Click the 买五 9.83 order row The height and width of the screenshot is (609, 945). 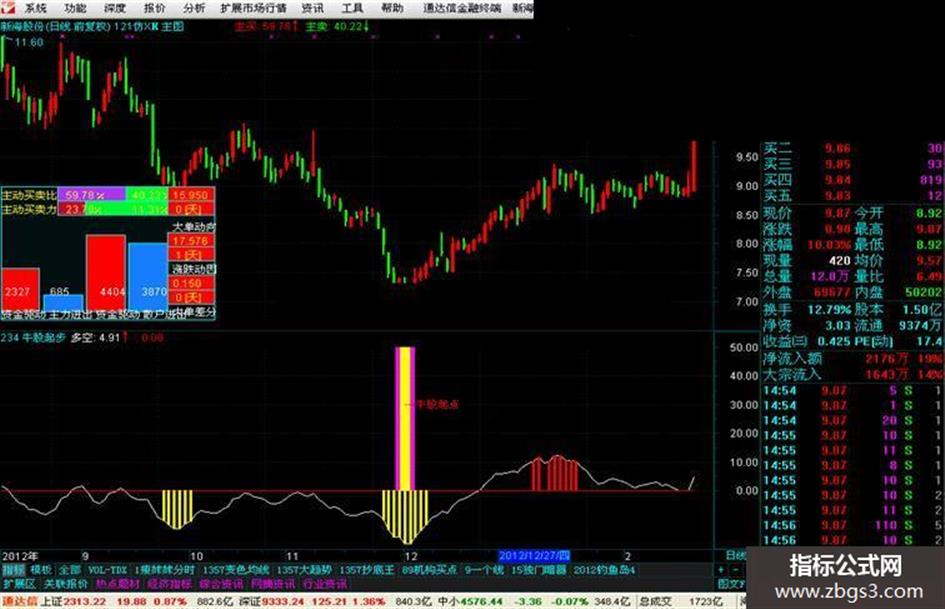pyautogui.click(x=852, y=195)
